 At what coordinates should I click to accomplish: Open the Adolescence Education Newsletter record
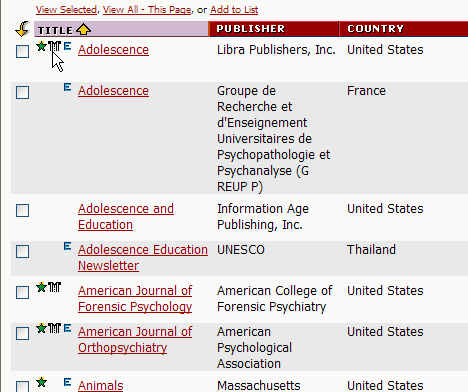143,258
